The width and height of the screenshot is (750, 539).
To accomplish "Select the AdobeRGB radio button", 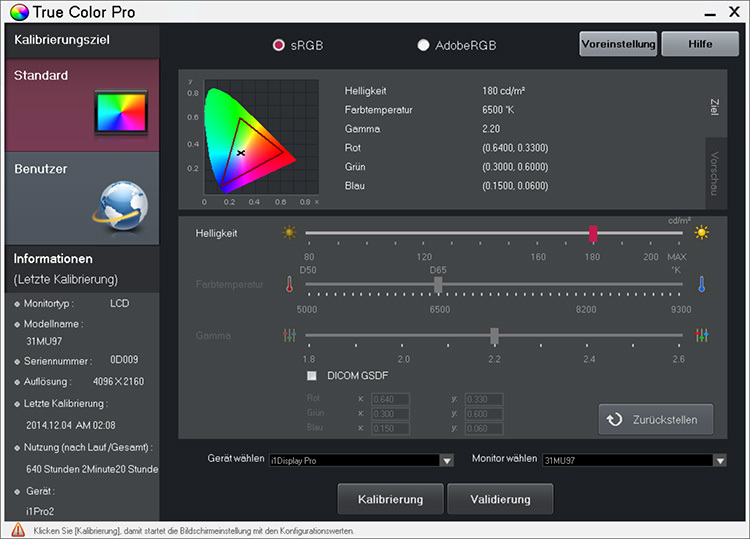I will 423,45.
